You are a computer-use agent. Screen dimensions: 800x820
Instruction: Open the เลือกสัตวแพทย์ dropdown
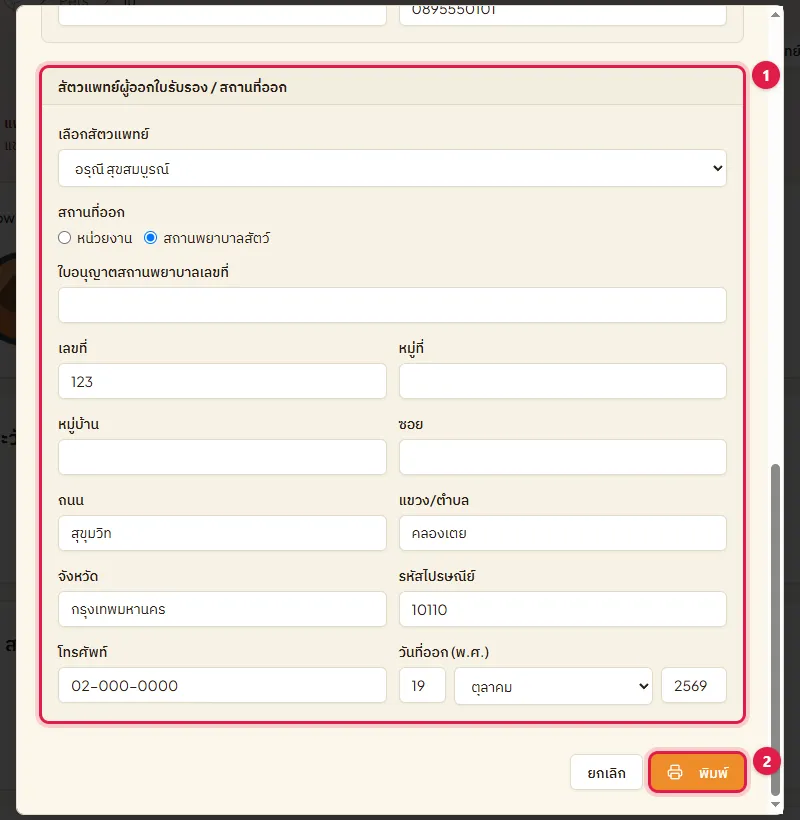coord(392,168)
